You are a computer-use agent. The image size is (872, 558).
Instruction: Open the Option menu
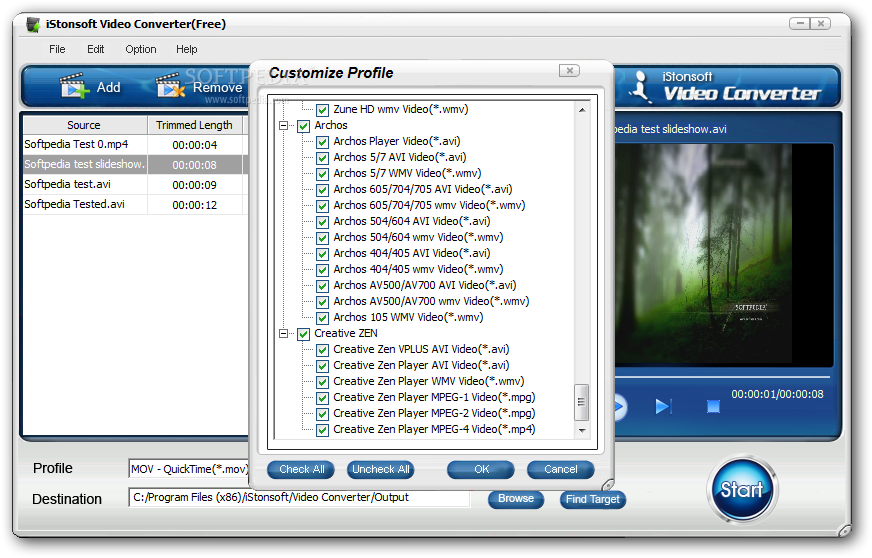141,49
